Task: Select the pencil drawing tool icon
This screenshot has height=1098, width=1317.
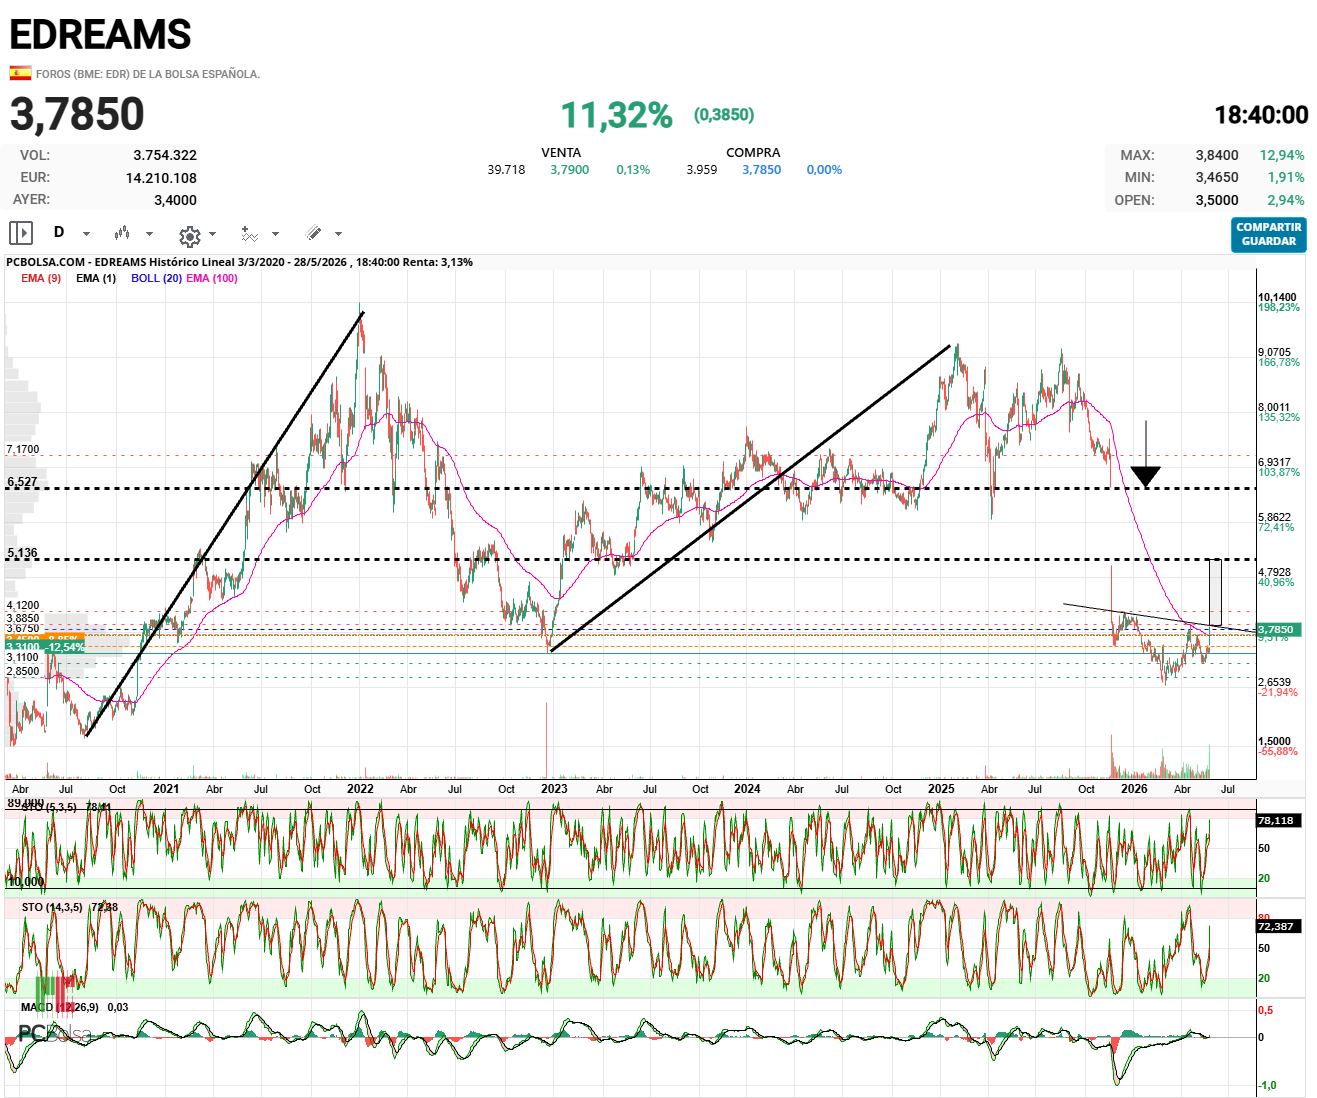Action: click(x=314, y=233)
